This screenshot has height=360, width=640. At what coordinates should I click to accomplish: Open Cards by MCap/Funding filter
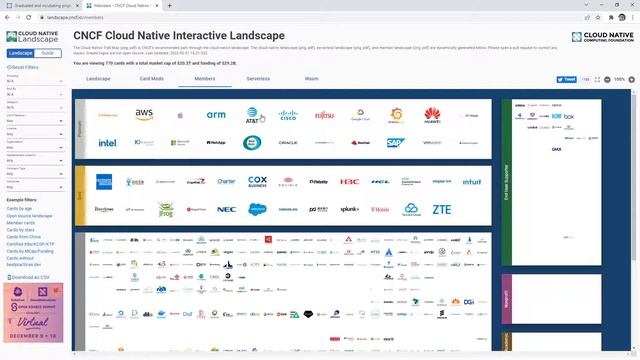[30, 251]
